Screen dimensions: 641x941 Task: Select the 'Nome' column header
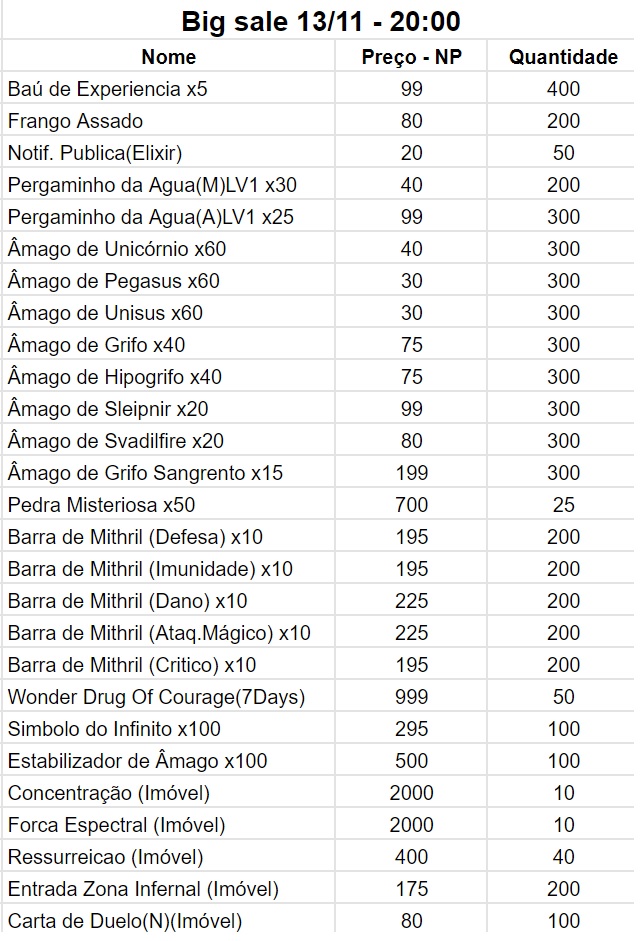[x=168, y=57]
